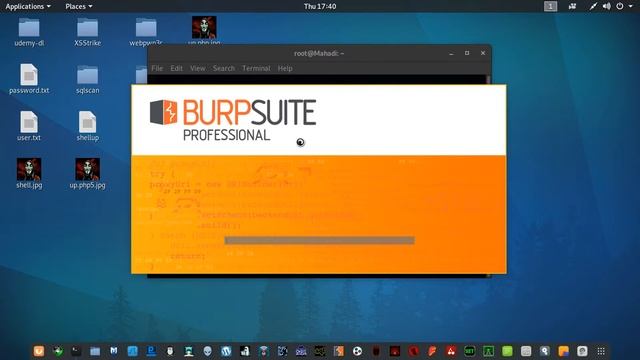Launch green SET icon in dock
Screen dimensions: 640x360
pos(469,351)
